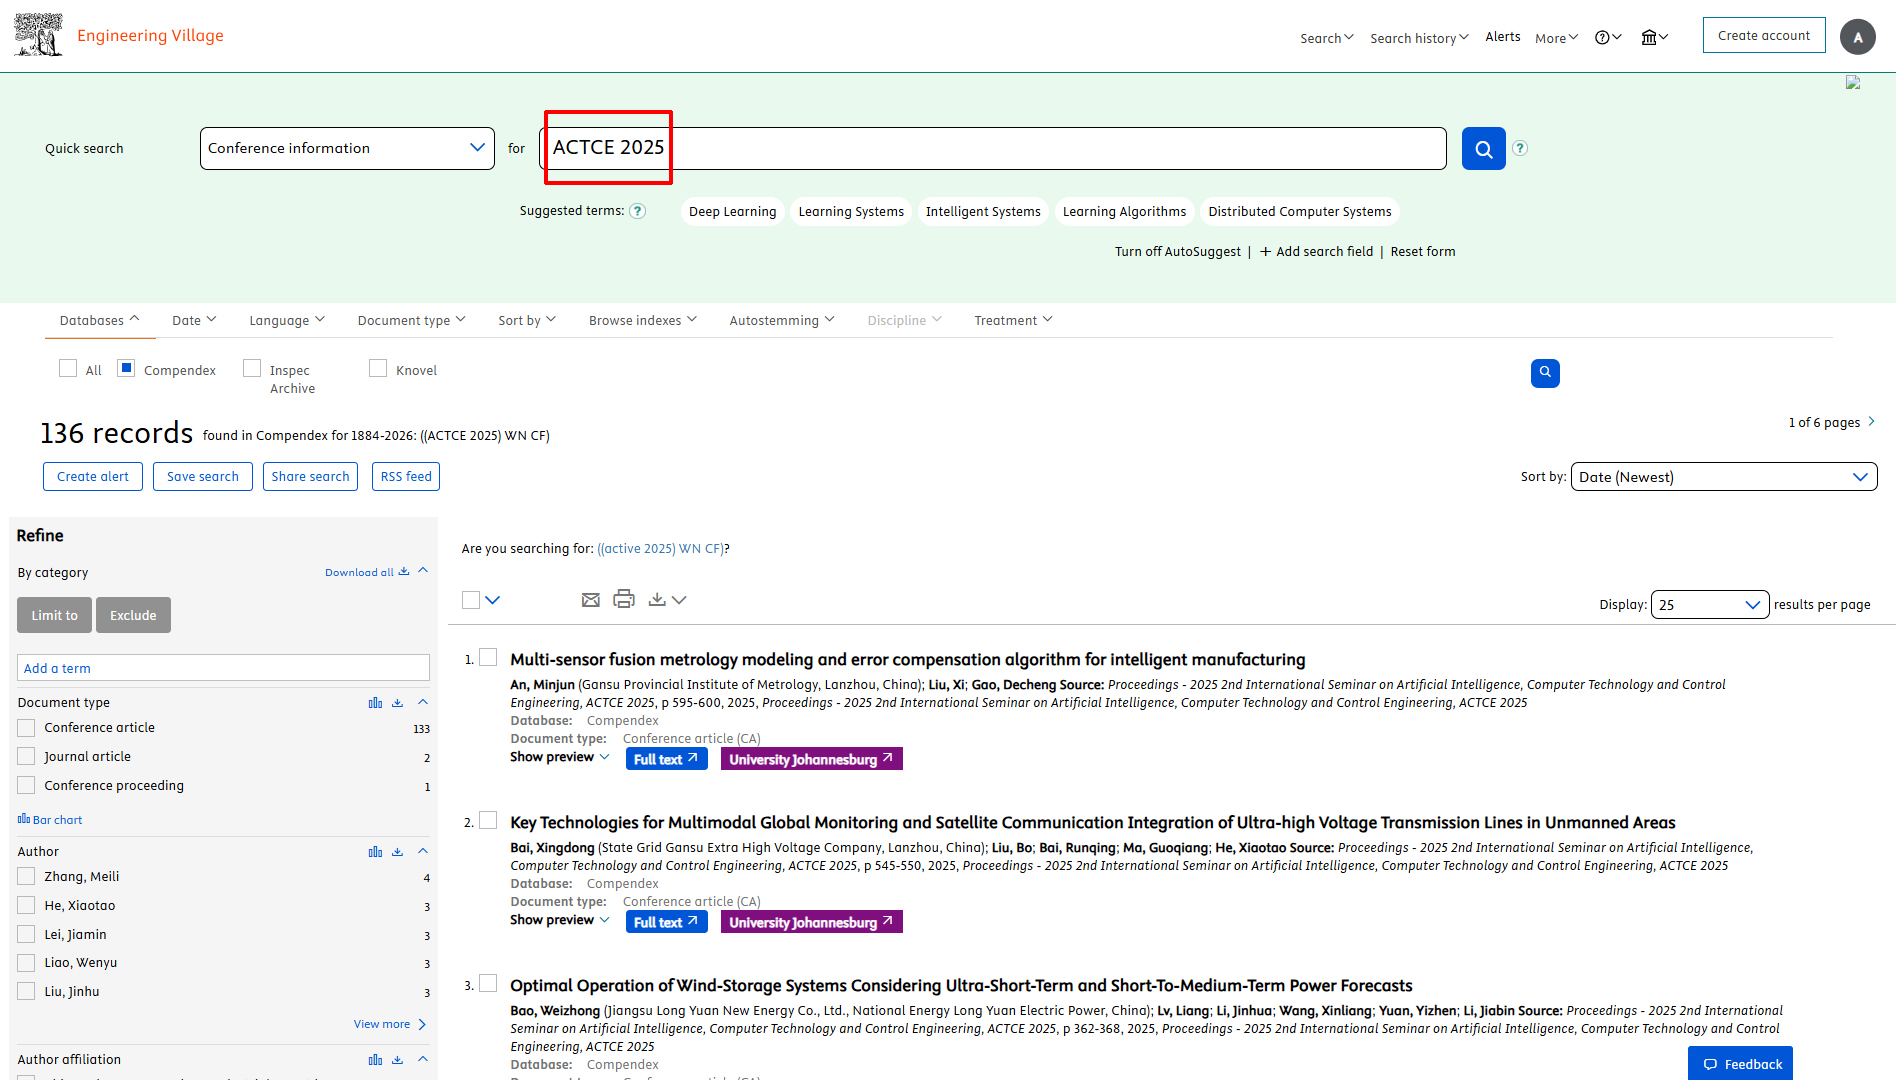1896x1080 pixels.
Task: Check the Knovel database checkbox
Action: (x=378, y=368)
